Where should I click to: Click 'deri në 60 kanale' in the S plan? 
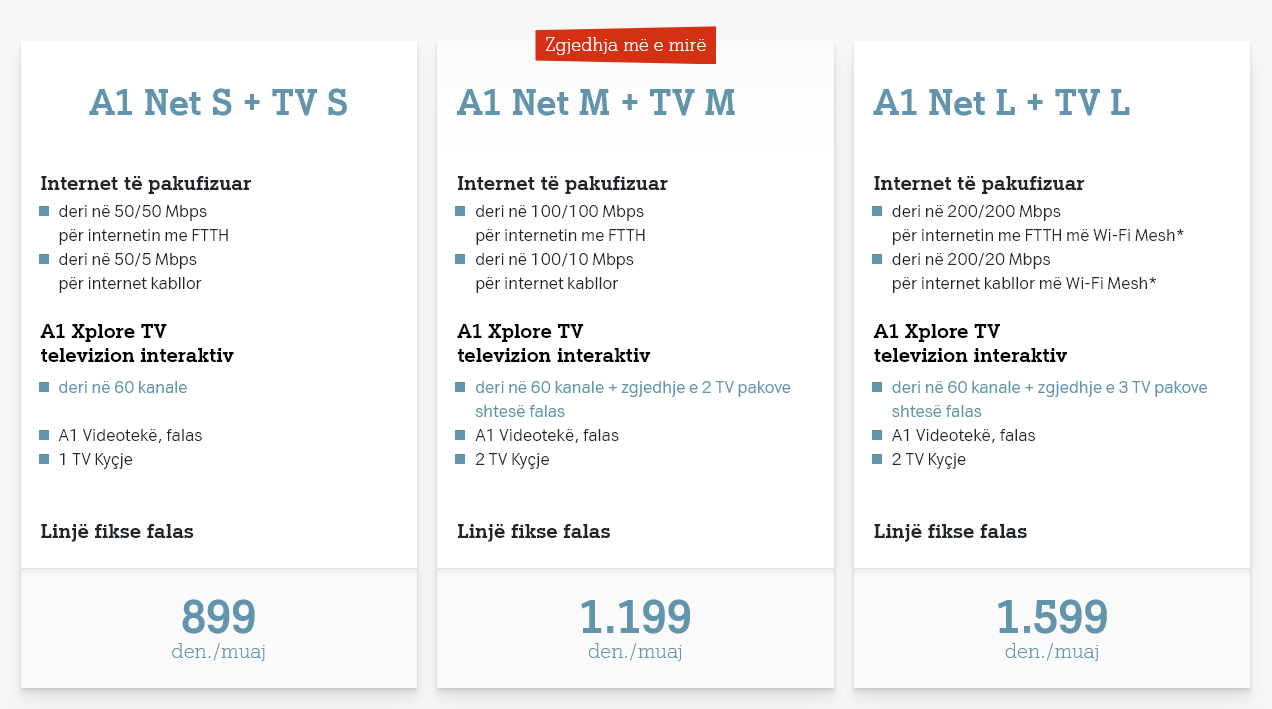click(123, 387)
